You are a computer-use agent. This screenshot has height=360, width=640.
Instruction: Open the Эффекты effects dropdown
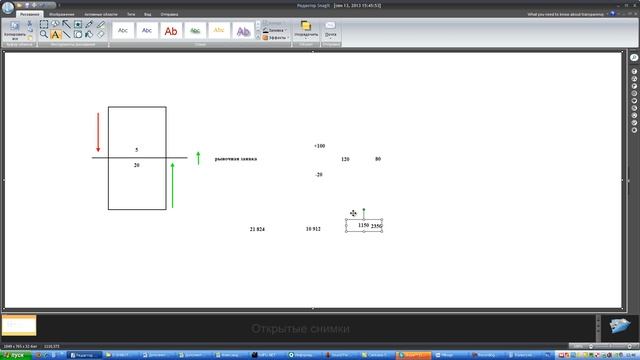(276, 38)
